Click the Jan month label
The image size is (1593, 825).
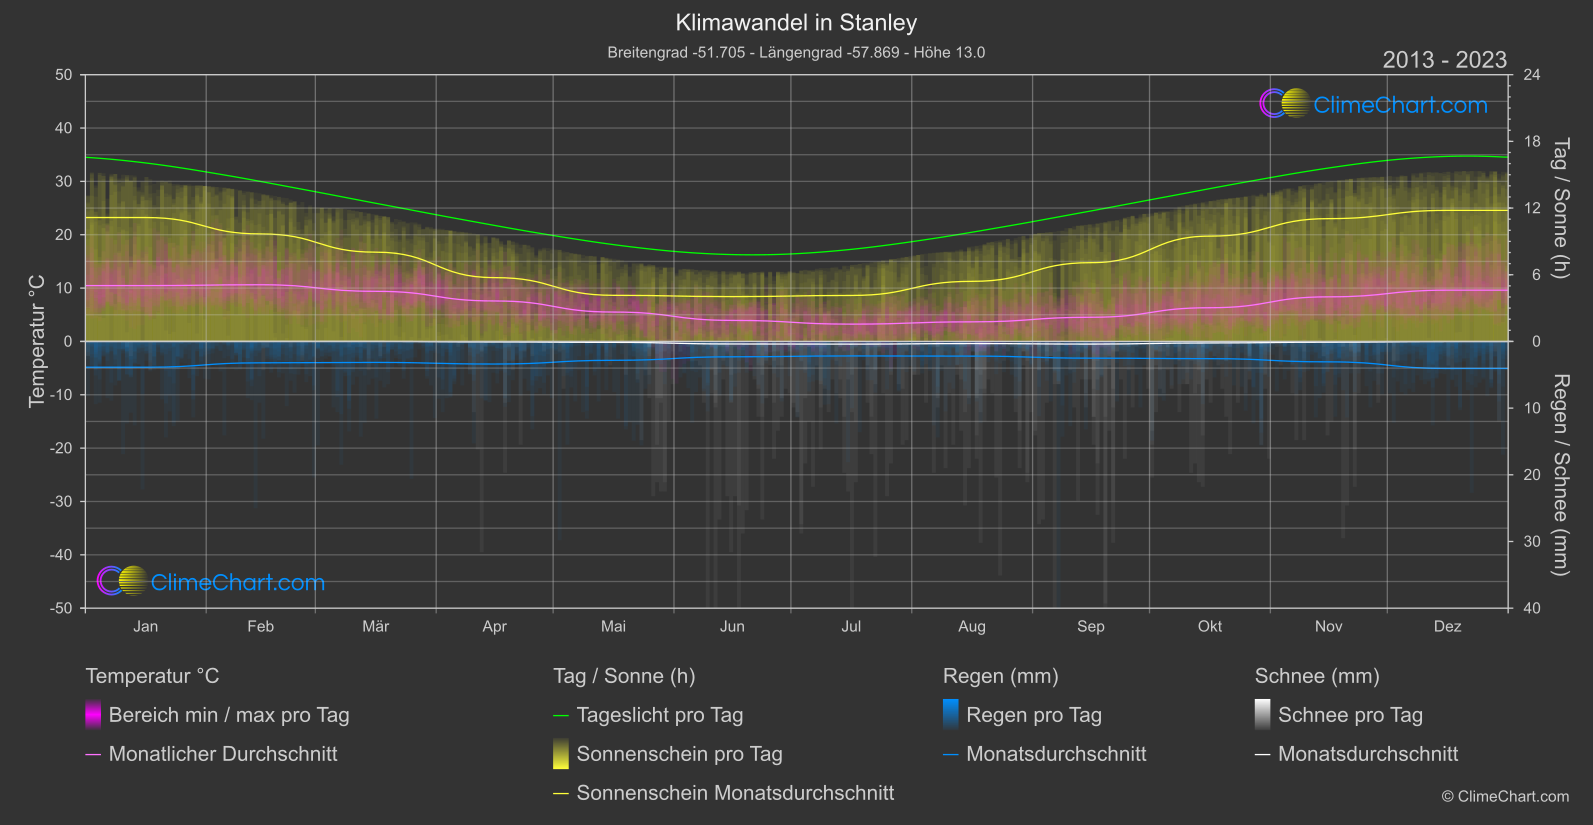click(x=146, y=626)
